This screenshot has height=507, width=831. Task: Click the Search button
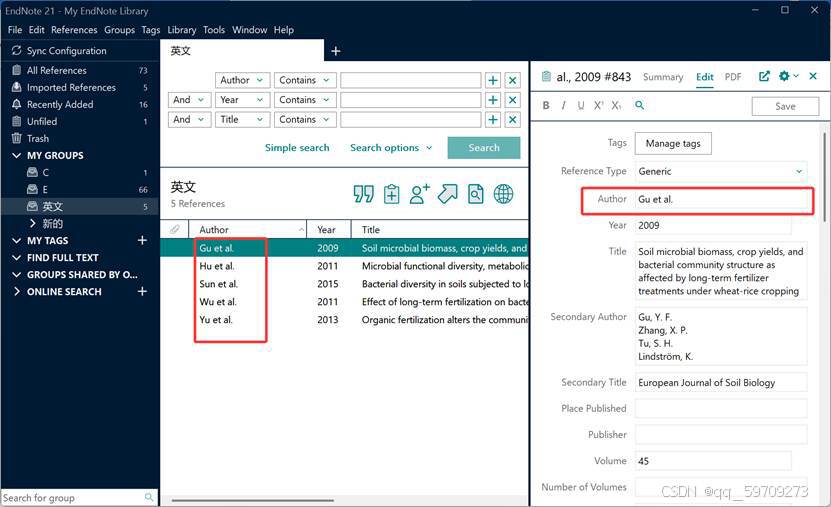[484, 148]
